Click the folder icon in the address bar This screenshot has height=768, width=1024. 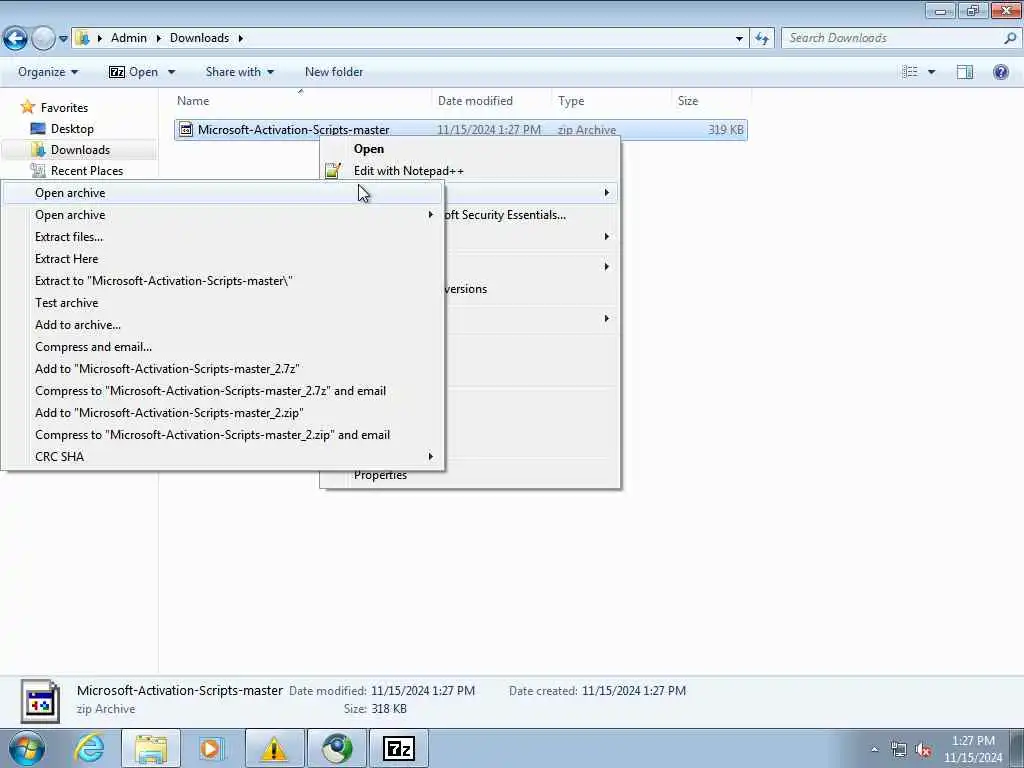(82, 38)
